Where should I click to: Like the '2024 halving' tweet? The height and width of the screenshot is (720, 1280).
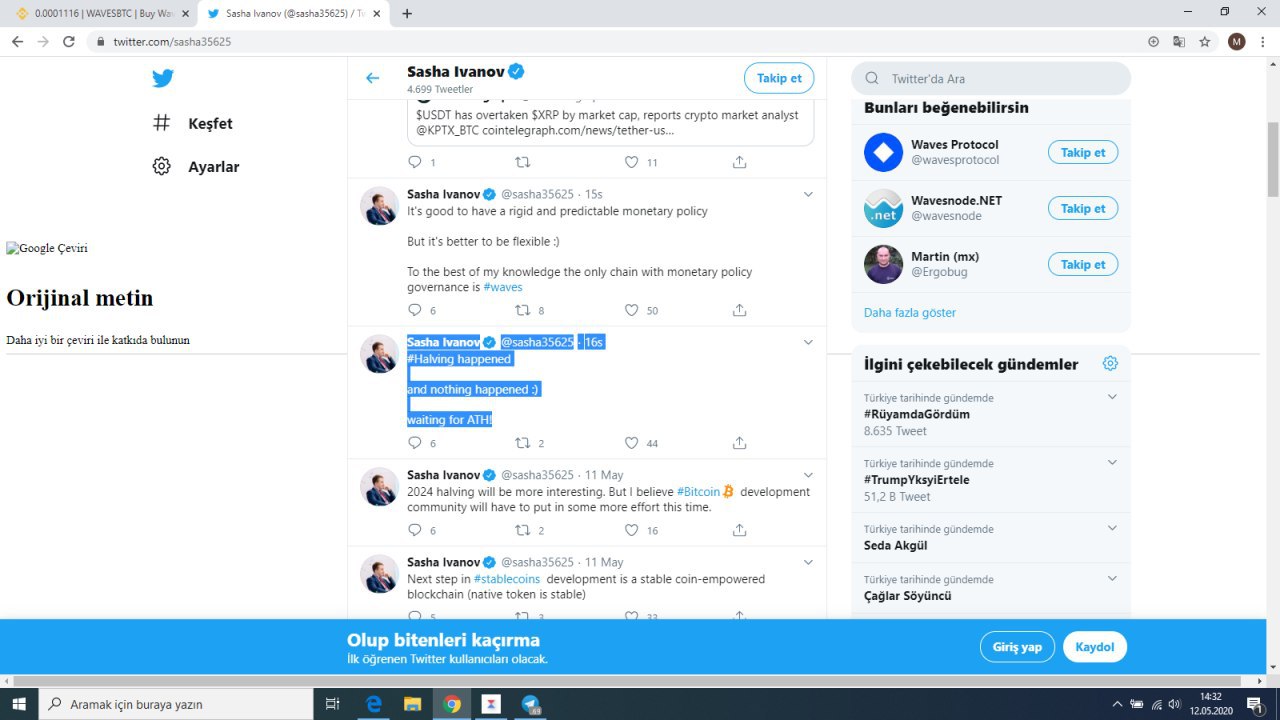631,530
